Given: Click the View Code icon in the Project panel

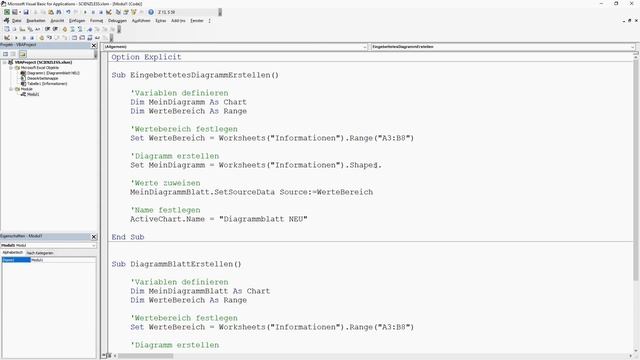Looking at the screenshot, I should pyautogui.click(x=5, y=54).
